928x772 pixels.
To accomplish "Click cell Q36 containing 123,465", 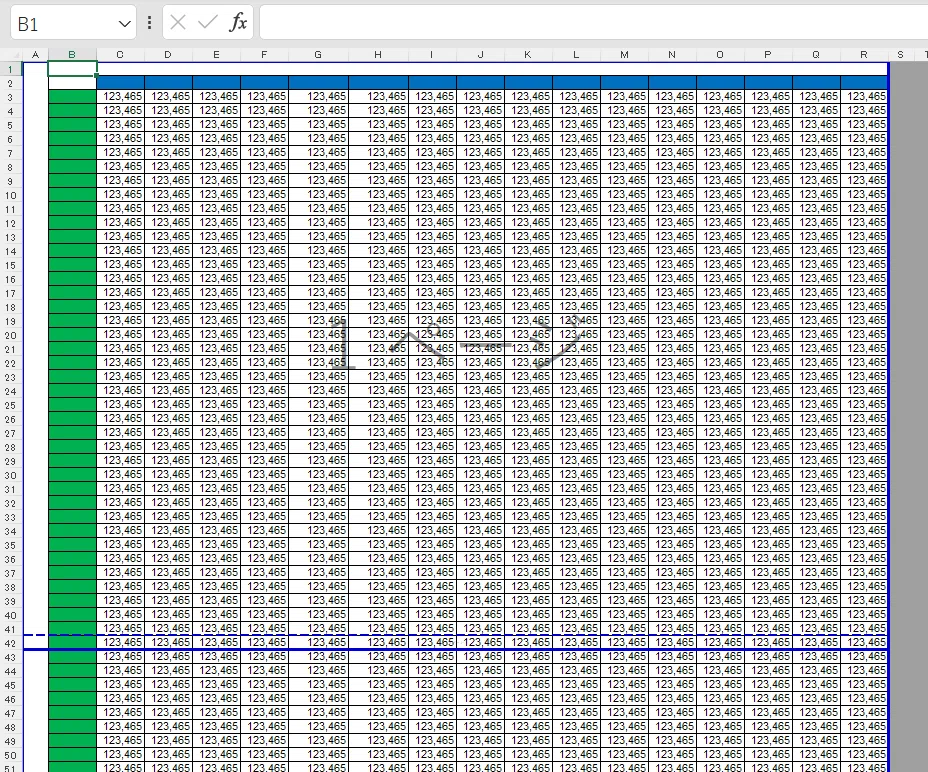I will 816,558.
